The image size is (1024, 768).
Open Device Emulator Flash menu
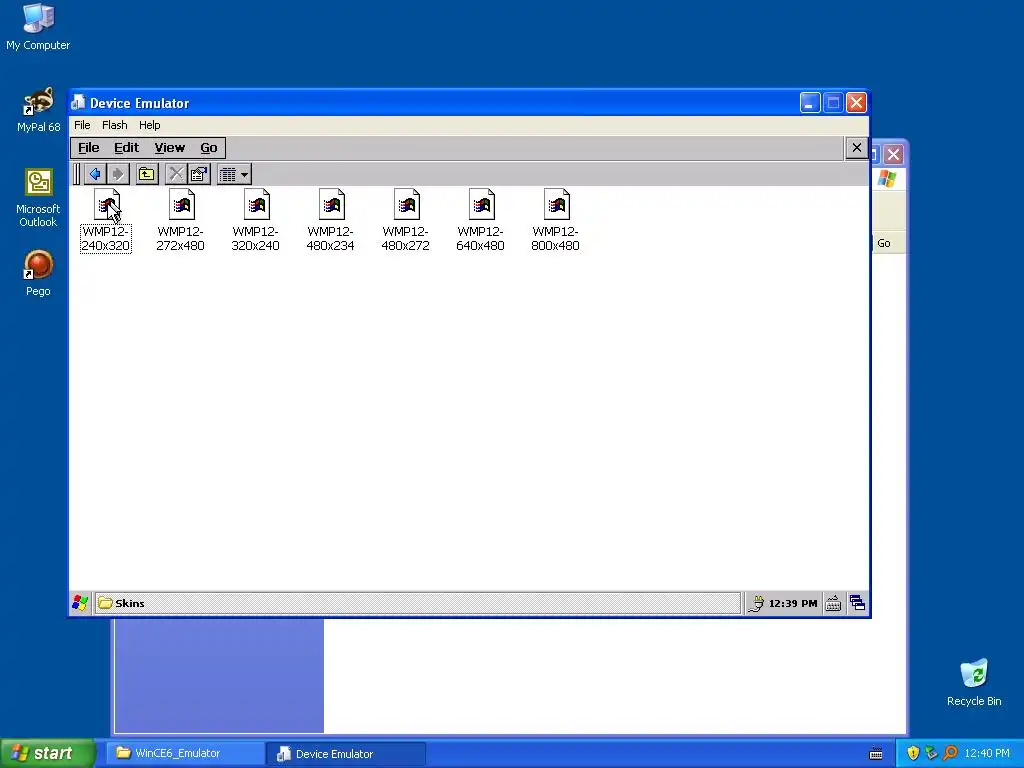point(115,125)
